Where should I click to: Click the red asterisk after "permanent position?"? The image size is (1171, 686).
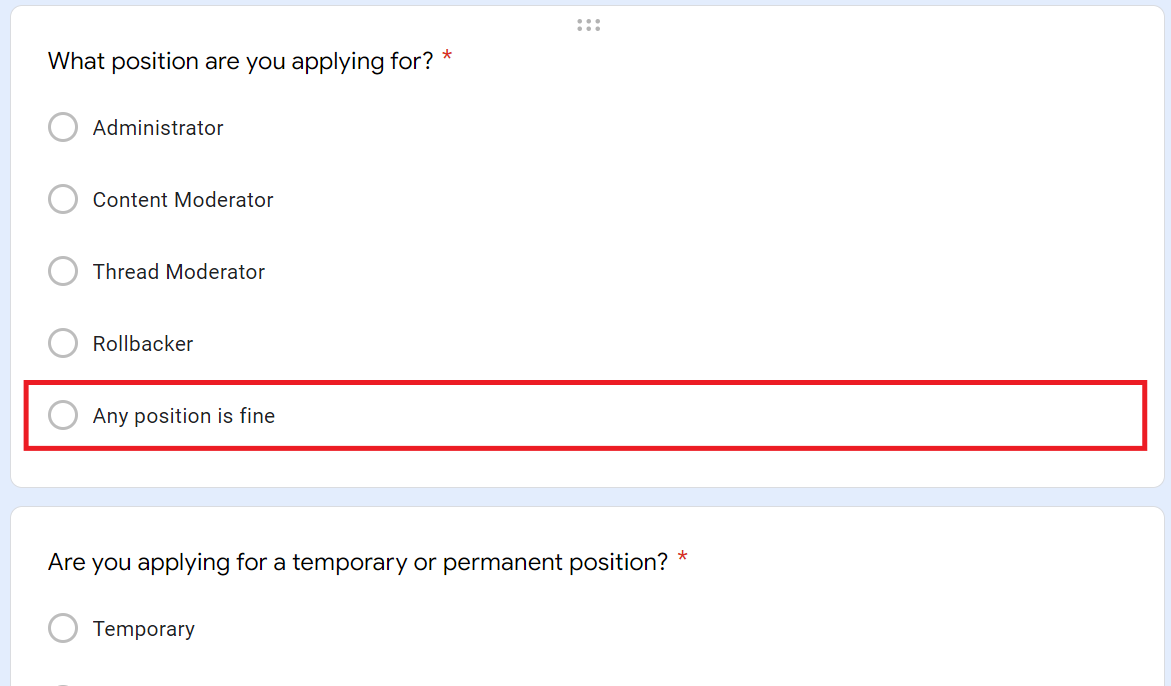click(682, 560)
